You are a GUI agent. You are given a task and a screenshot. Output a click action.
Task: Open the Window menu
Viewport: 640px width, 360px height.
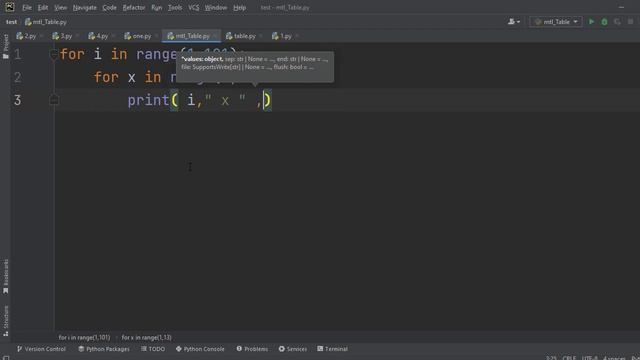(x=216, y=8)
